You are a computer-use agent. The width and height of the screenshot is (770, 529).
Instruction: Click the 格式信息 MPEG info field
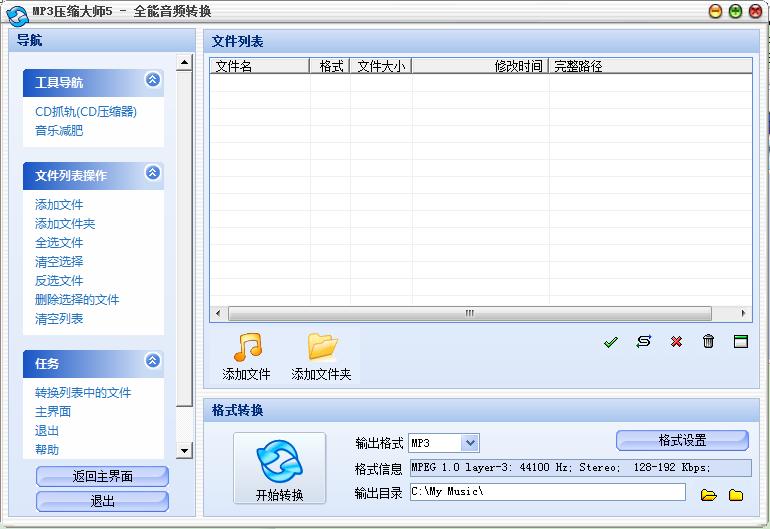point(580,468)
